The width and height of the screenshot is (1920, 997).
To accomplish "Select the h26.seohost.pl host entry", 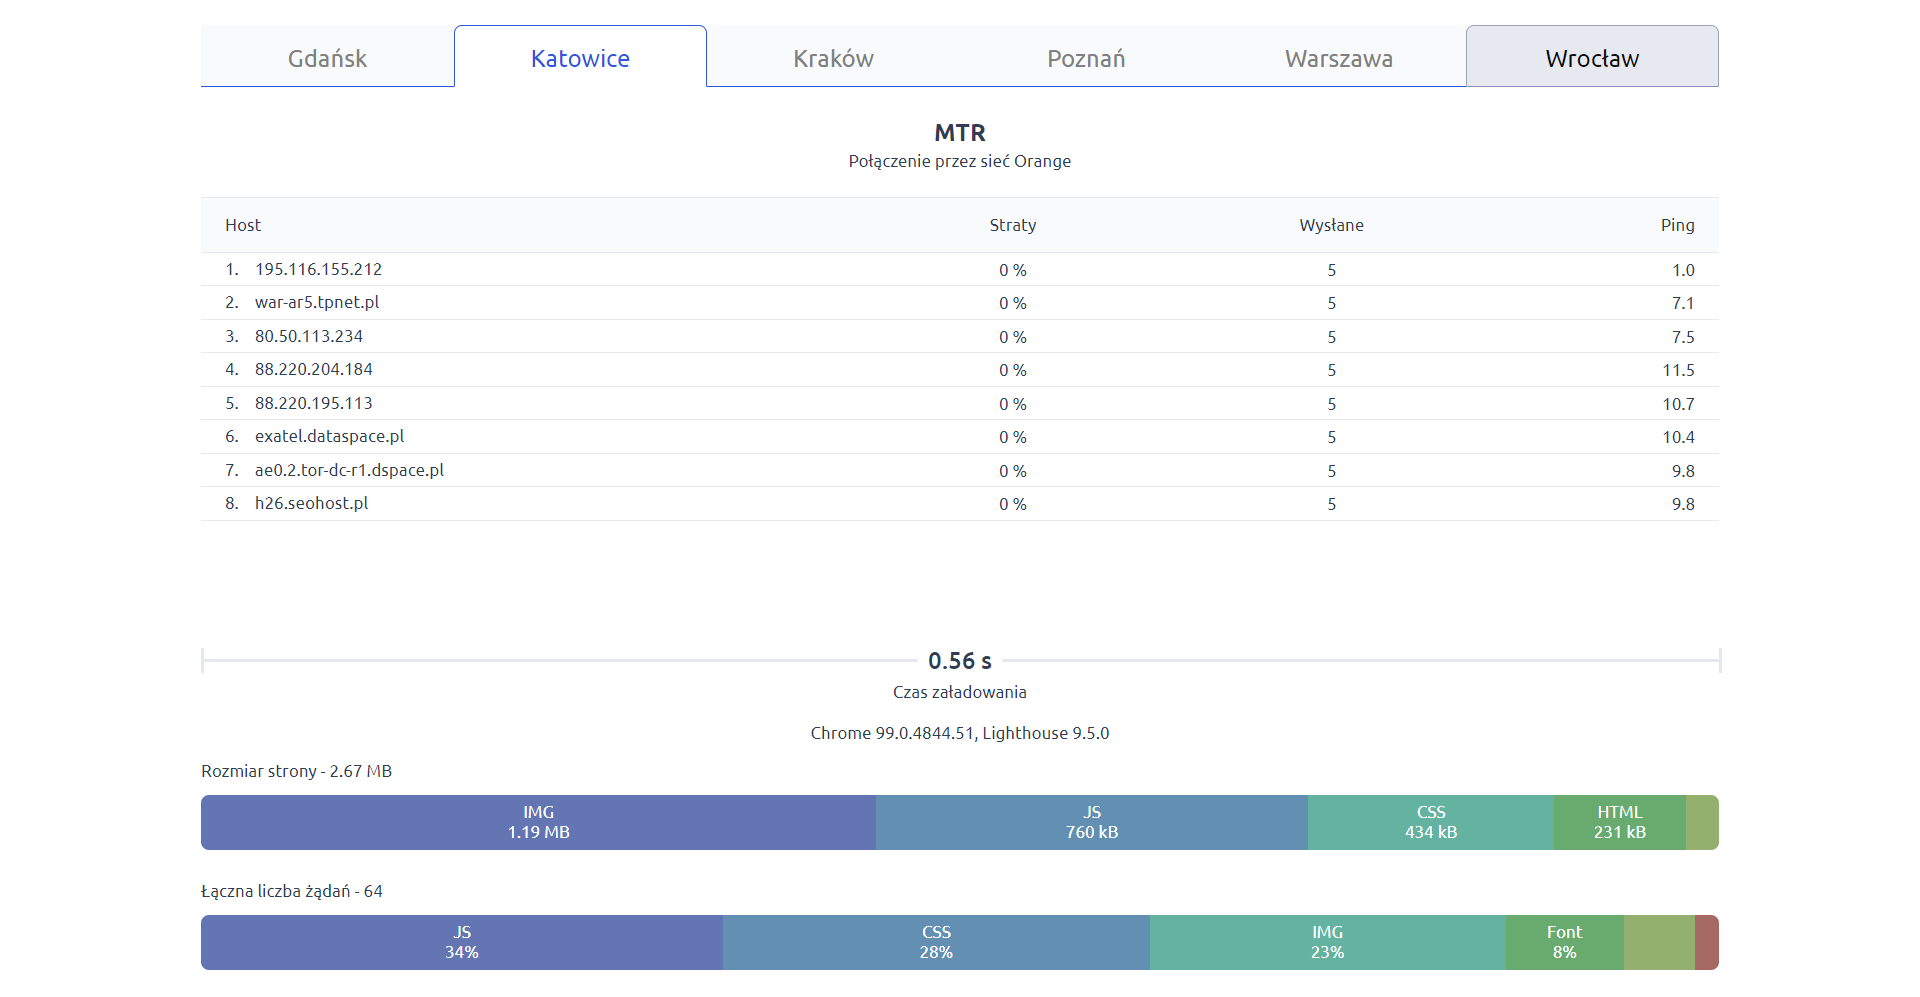I will point(311,503).
